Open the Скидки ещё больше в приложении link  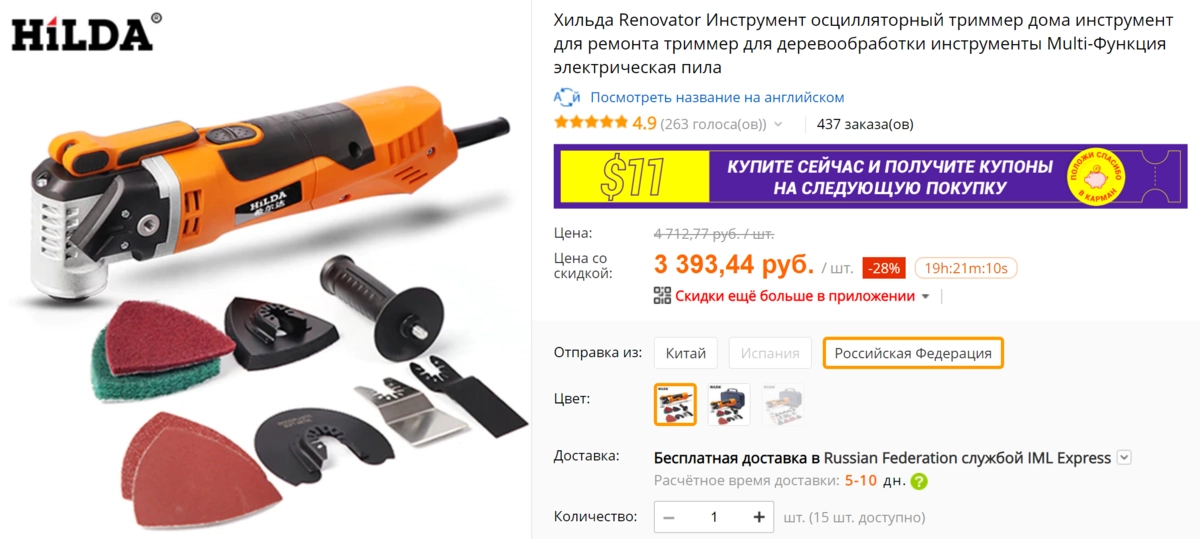(795, 296)
